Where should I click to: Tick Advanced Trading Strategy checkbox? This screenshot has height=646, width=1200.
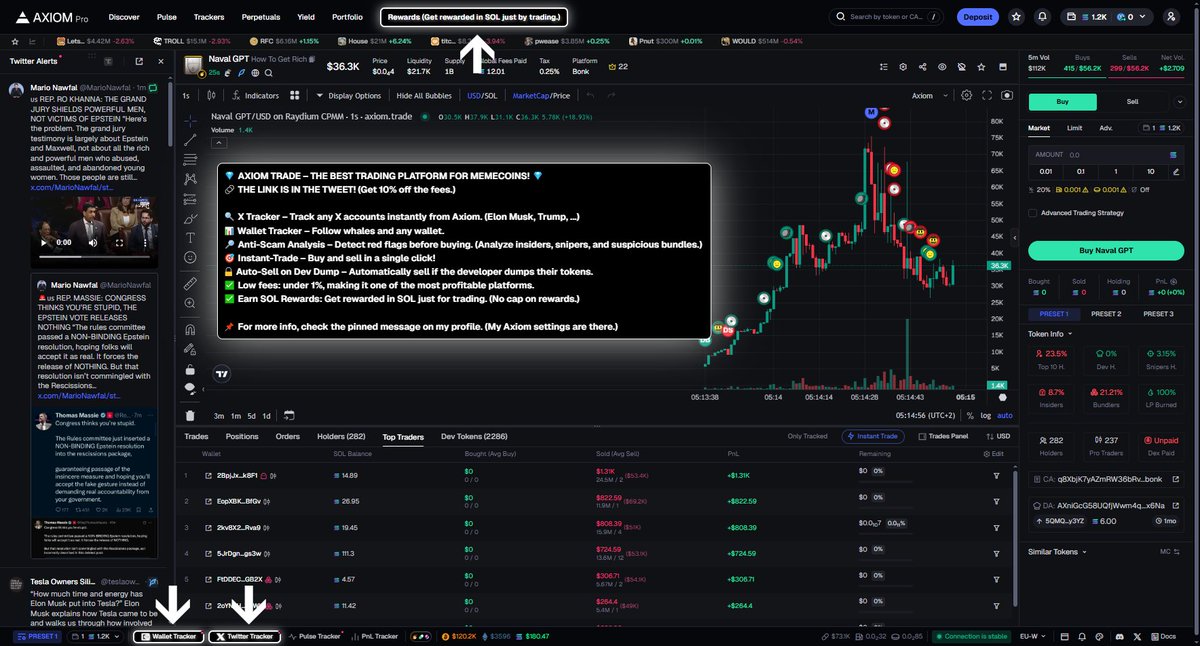(x=1033, y=212)
